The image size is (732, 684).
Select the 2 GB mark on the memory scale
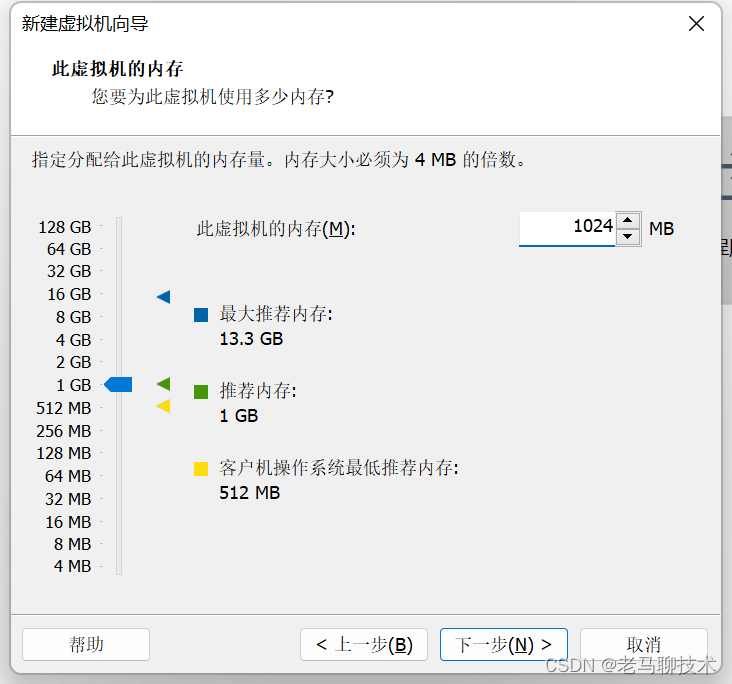tap(73, 362)
